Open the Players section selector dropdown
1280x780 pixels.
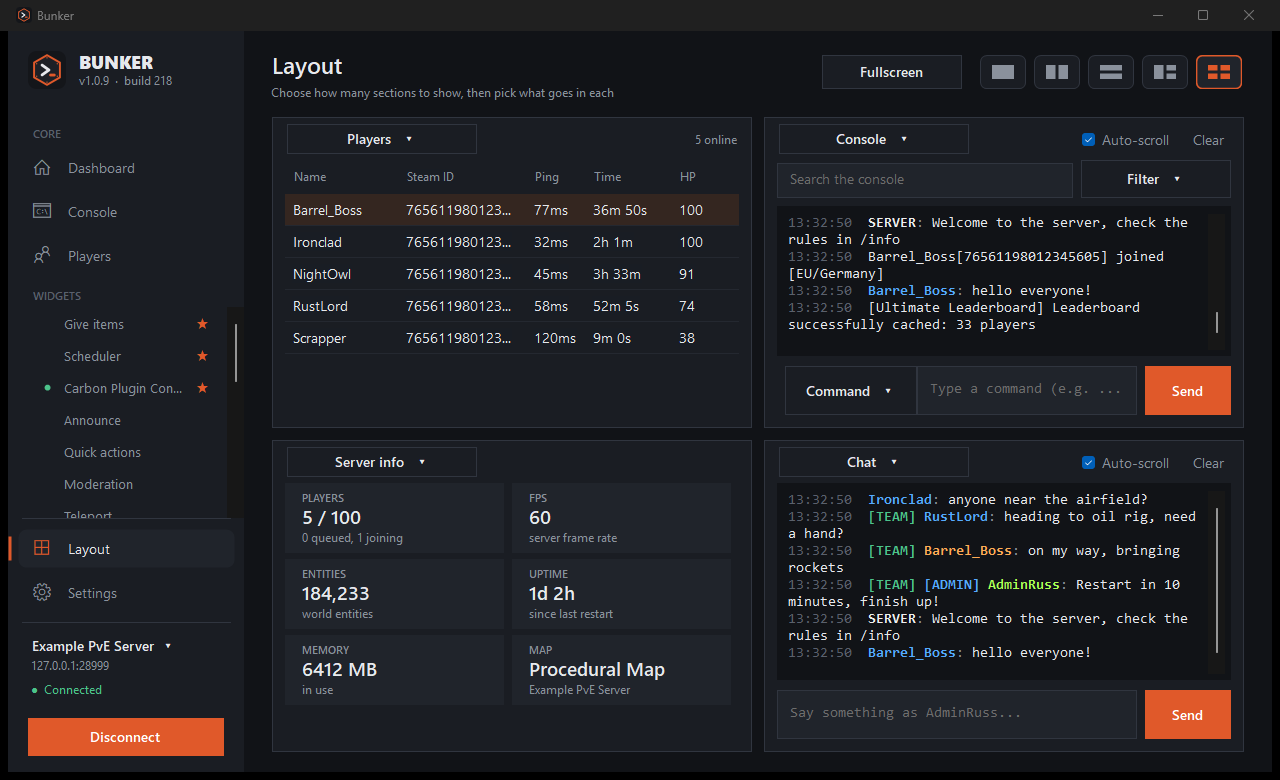(382, 139)
